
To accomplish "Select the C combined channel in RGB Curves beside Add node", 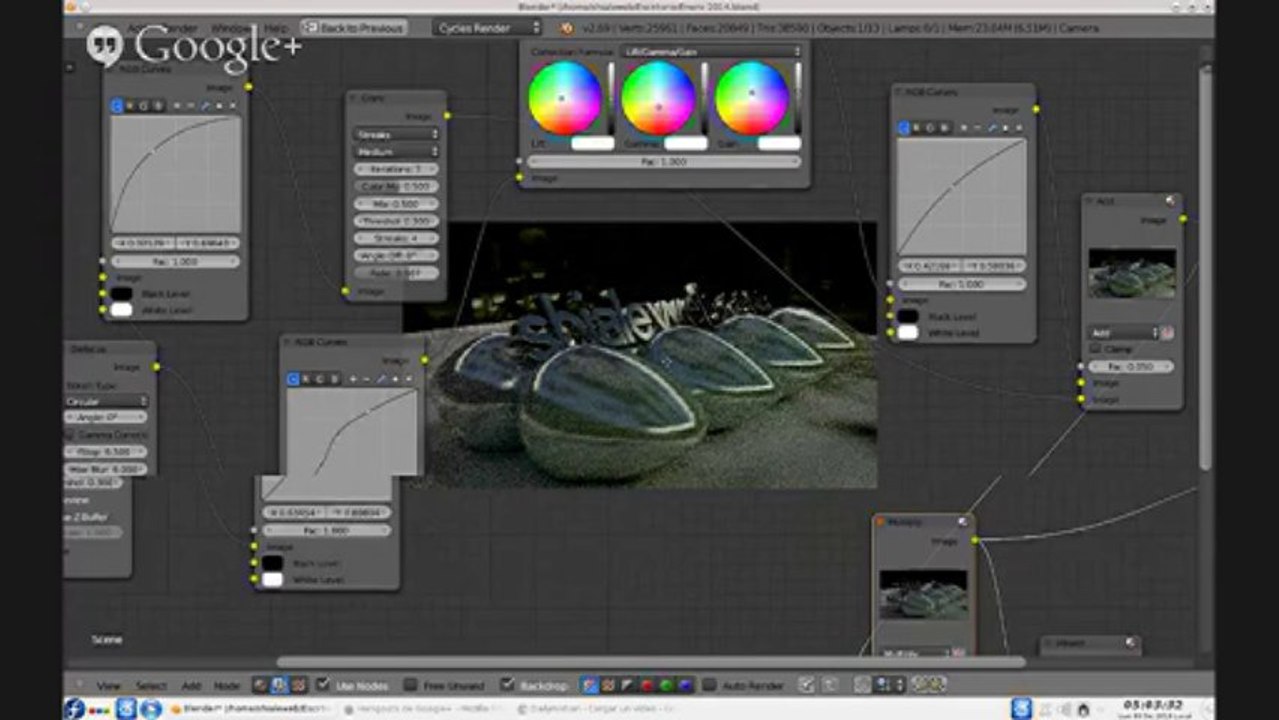I will [903, 128].
